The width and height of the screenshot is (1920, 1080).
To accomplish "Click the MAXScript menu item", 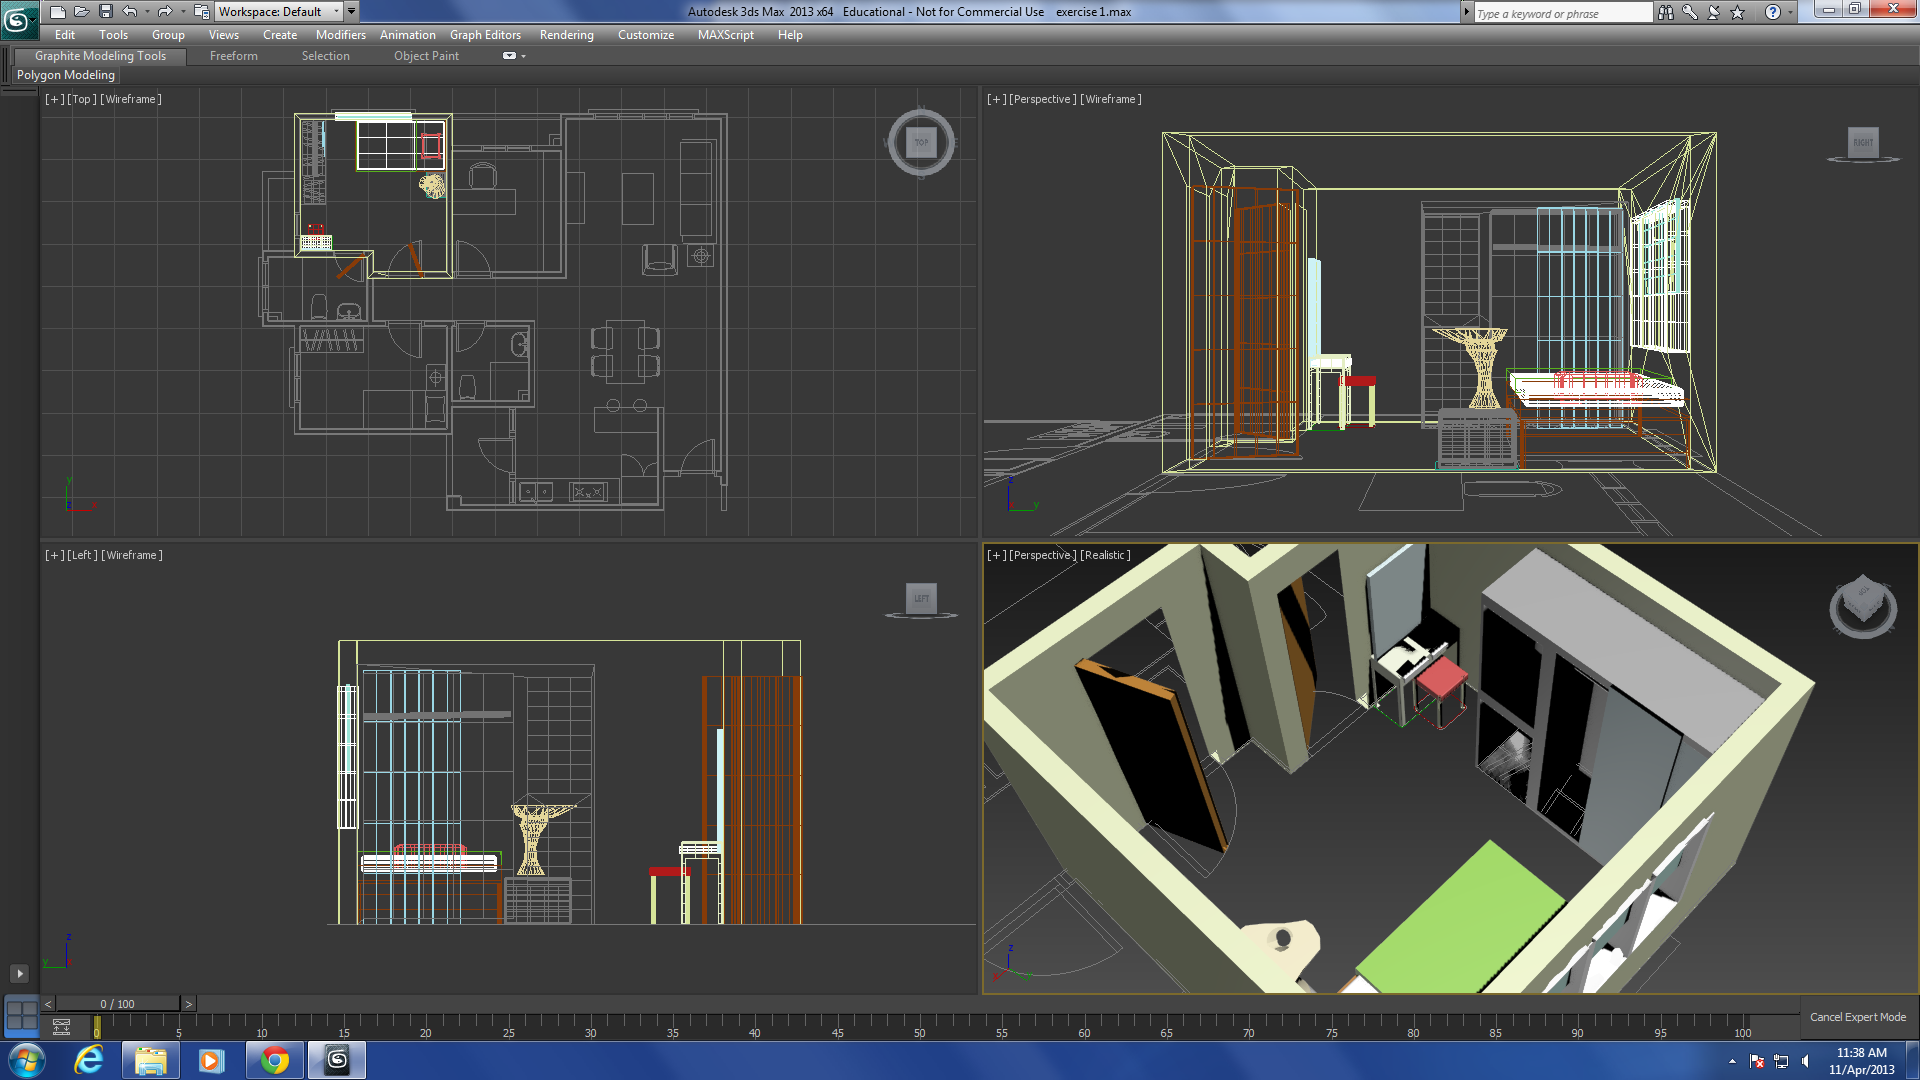I will (727, 34).
